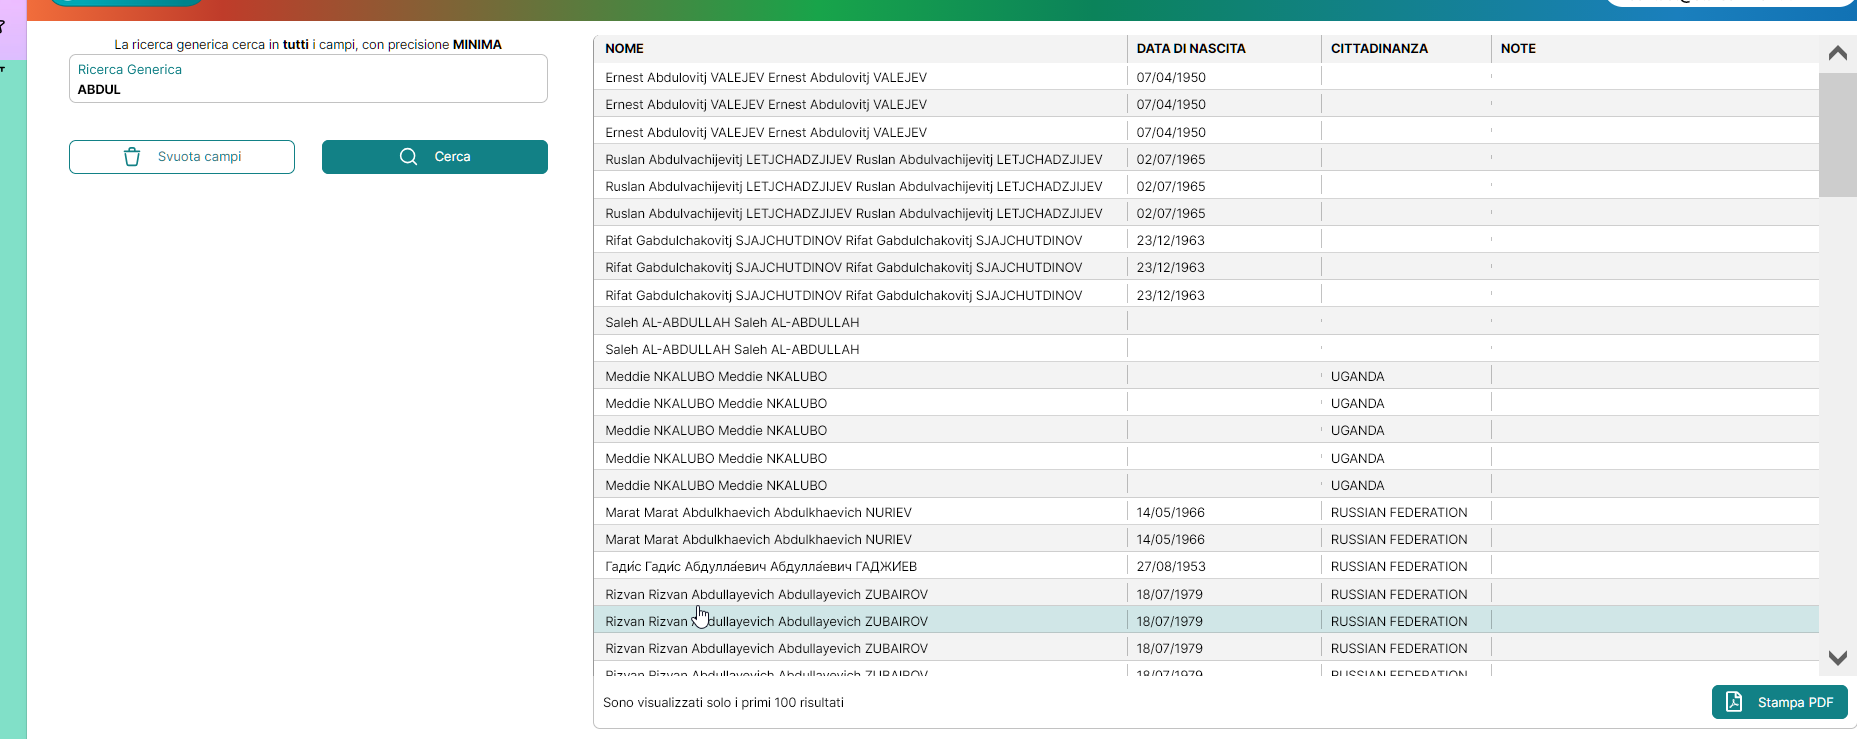Select the row named Гадис Абдуллаевич ГАДЖИЕВ

pyautogui.click(x=1206, y=566)
